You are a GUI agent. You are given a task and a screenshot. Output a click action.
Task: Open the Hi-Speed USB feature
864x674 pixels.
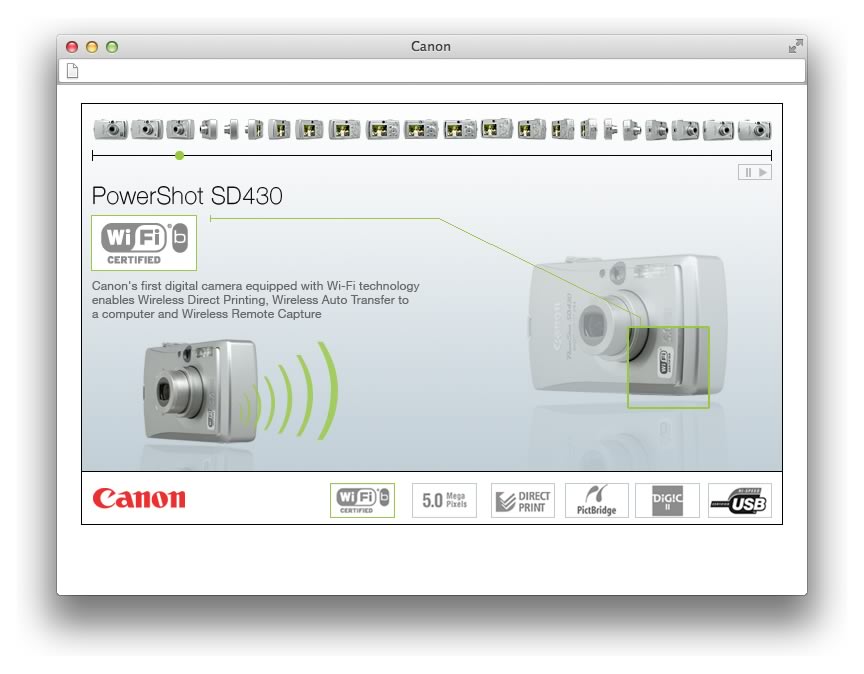coord(739,500)
